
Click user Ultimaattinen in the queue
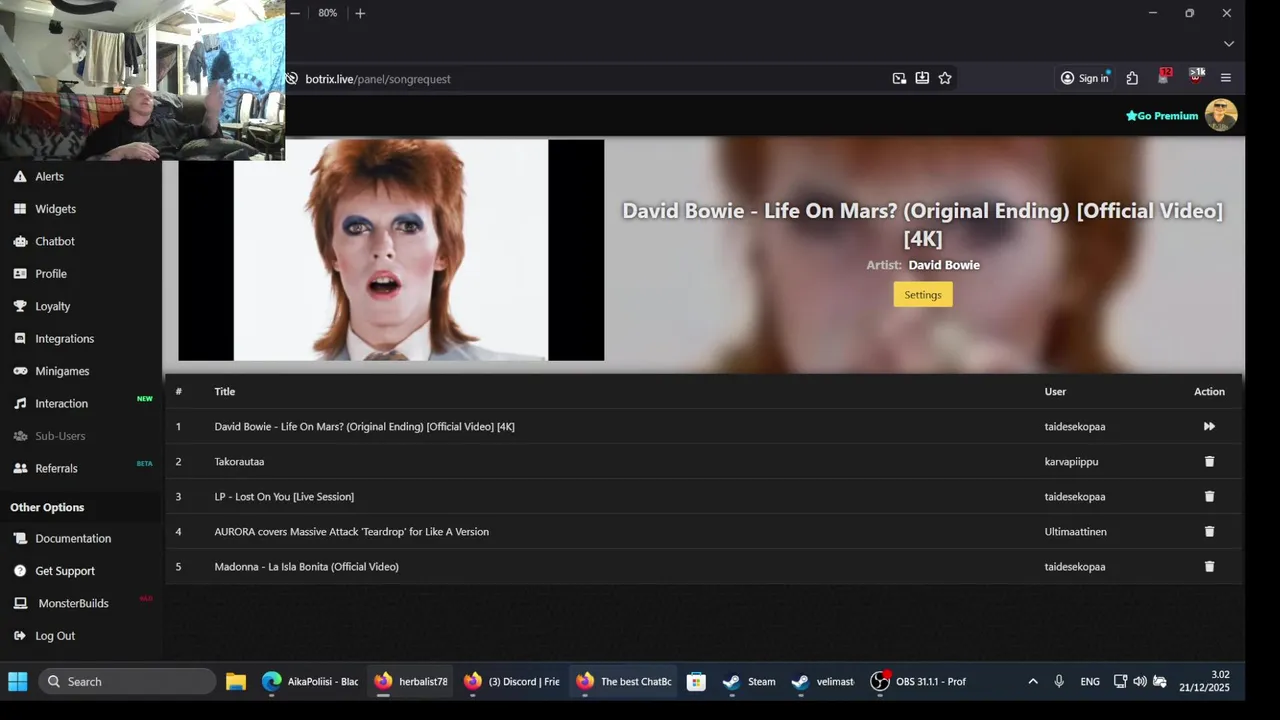(1076, 532)
